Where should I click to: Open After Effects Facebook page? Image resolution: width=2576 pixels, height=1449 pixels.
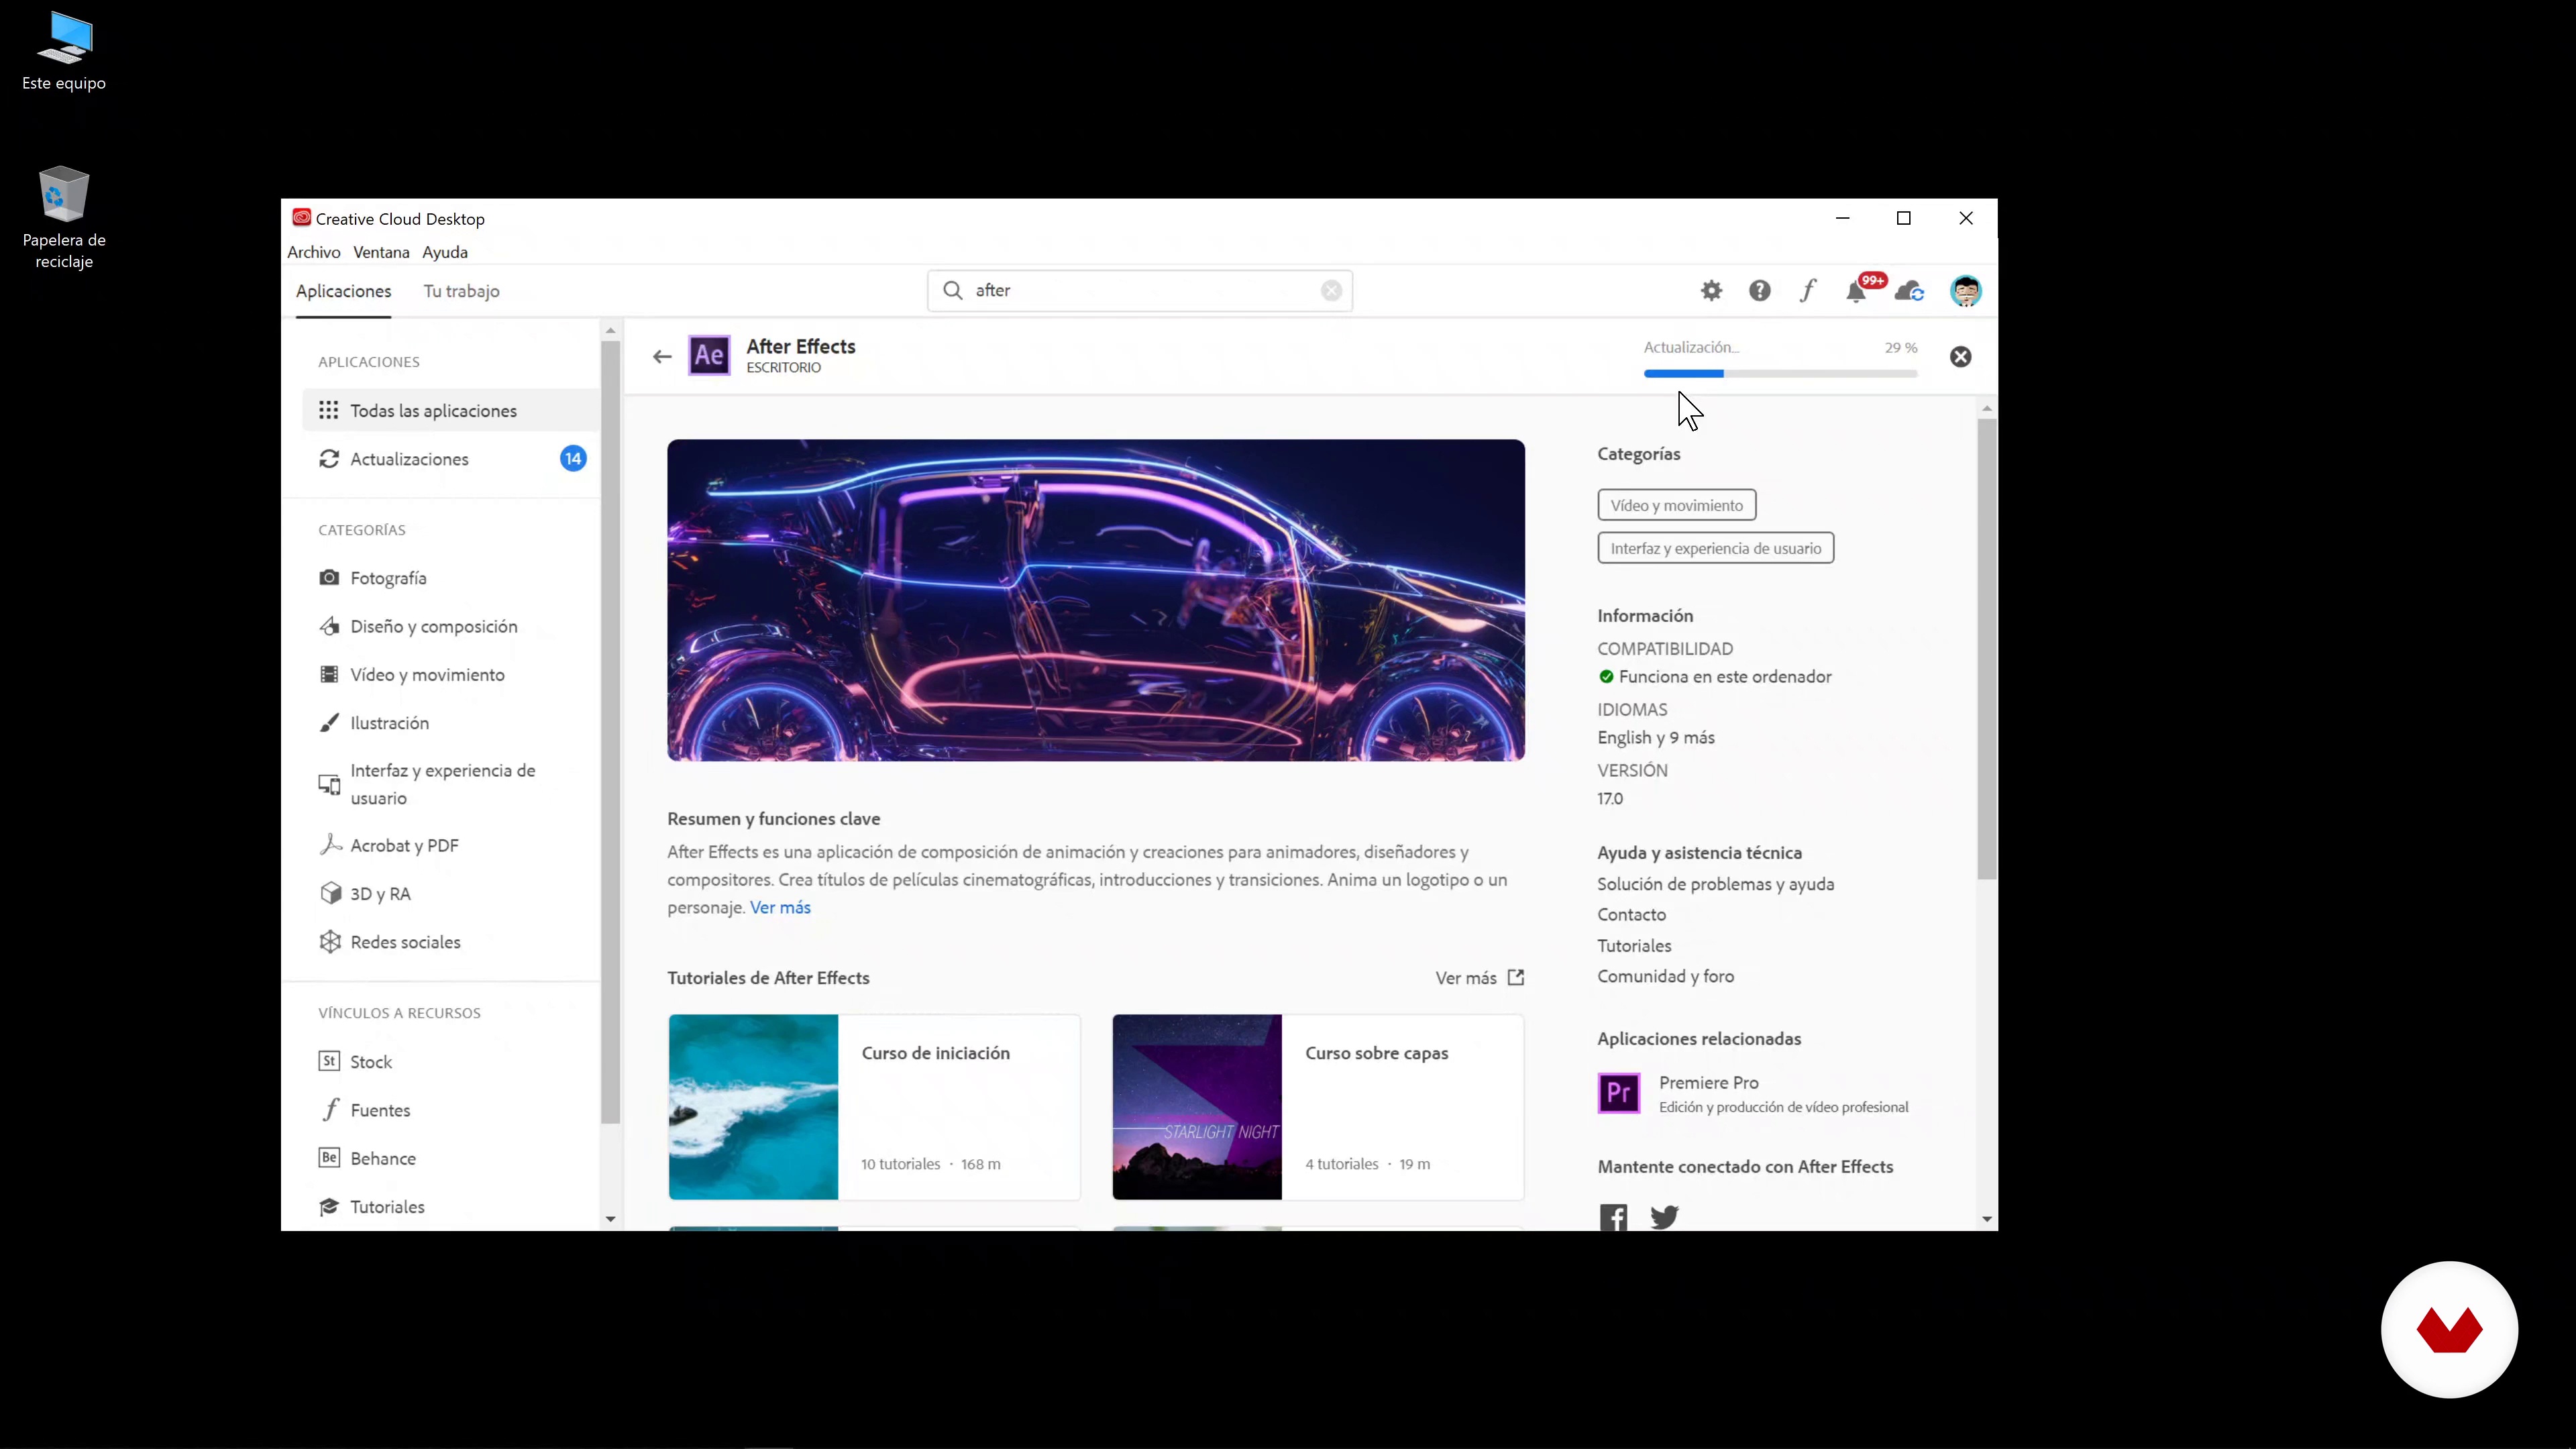point(1613,1217)
